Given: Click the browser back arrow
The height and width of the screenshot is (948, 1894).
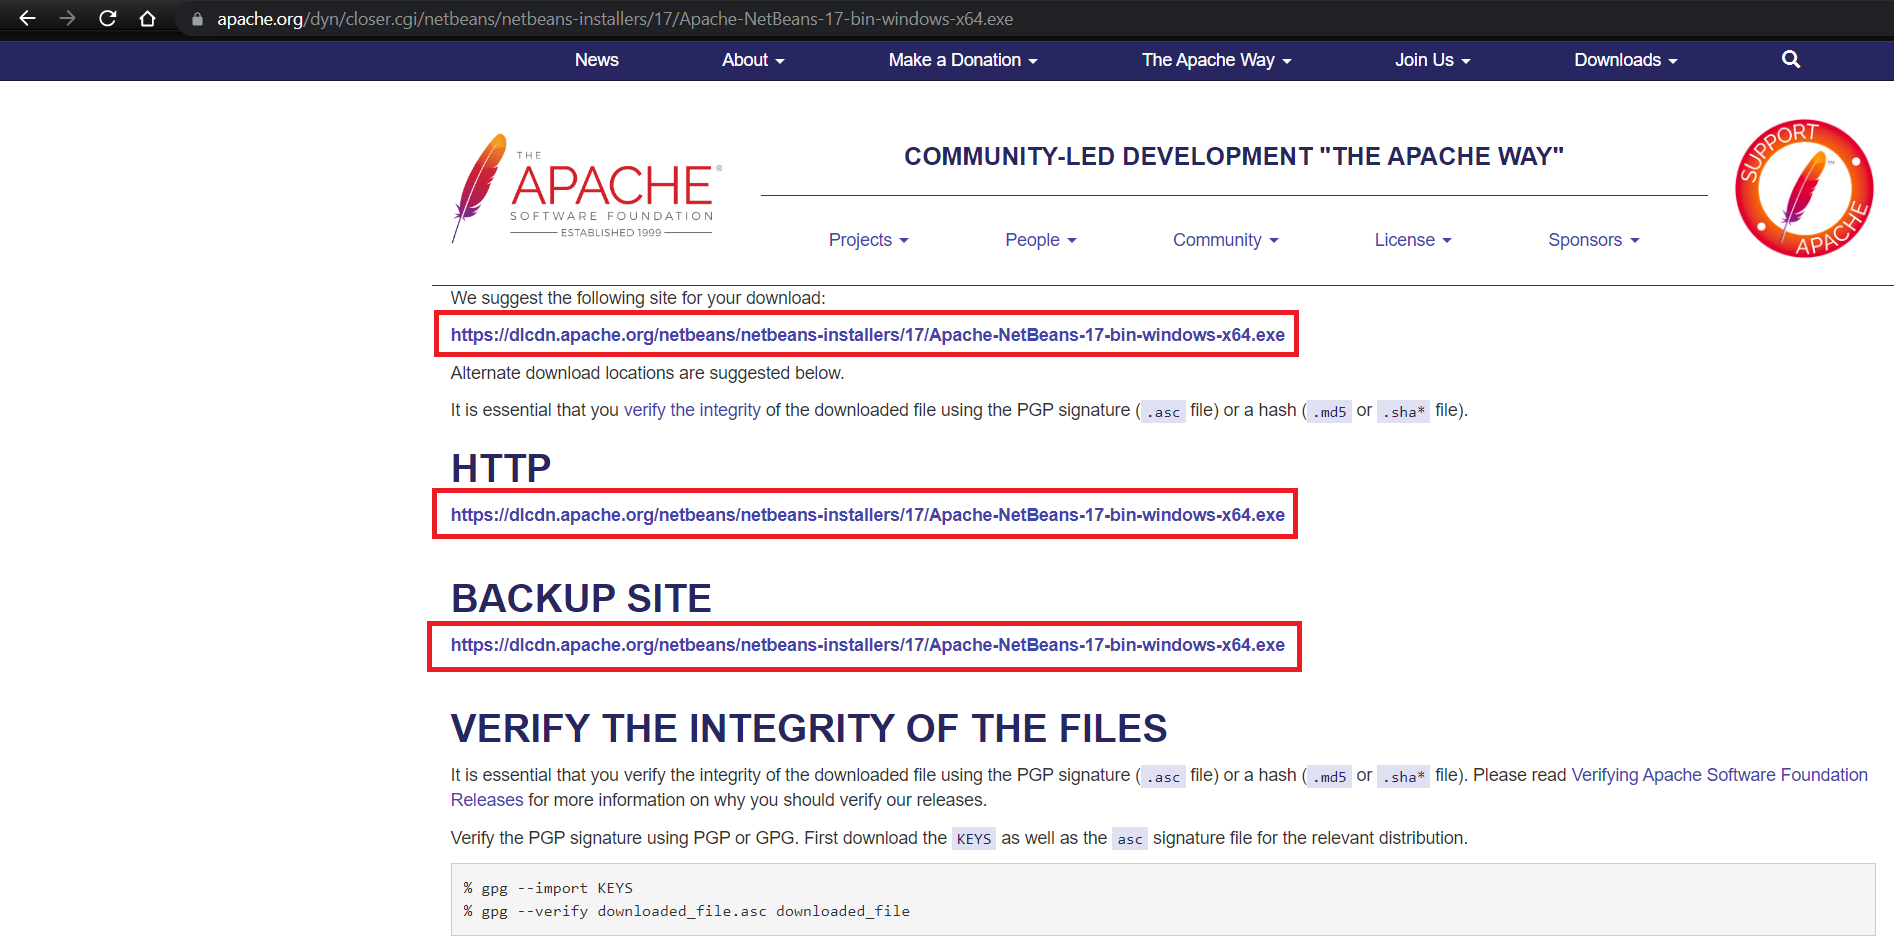Looking at the screenshot, I should [x=27, y=19].
